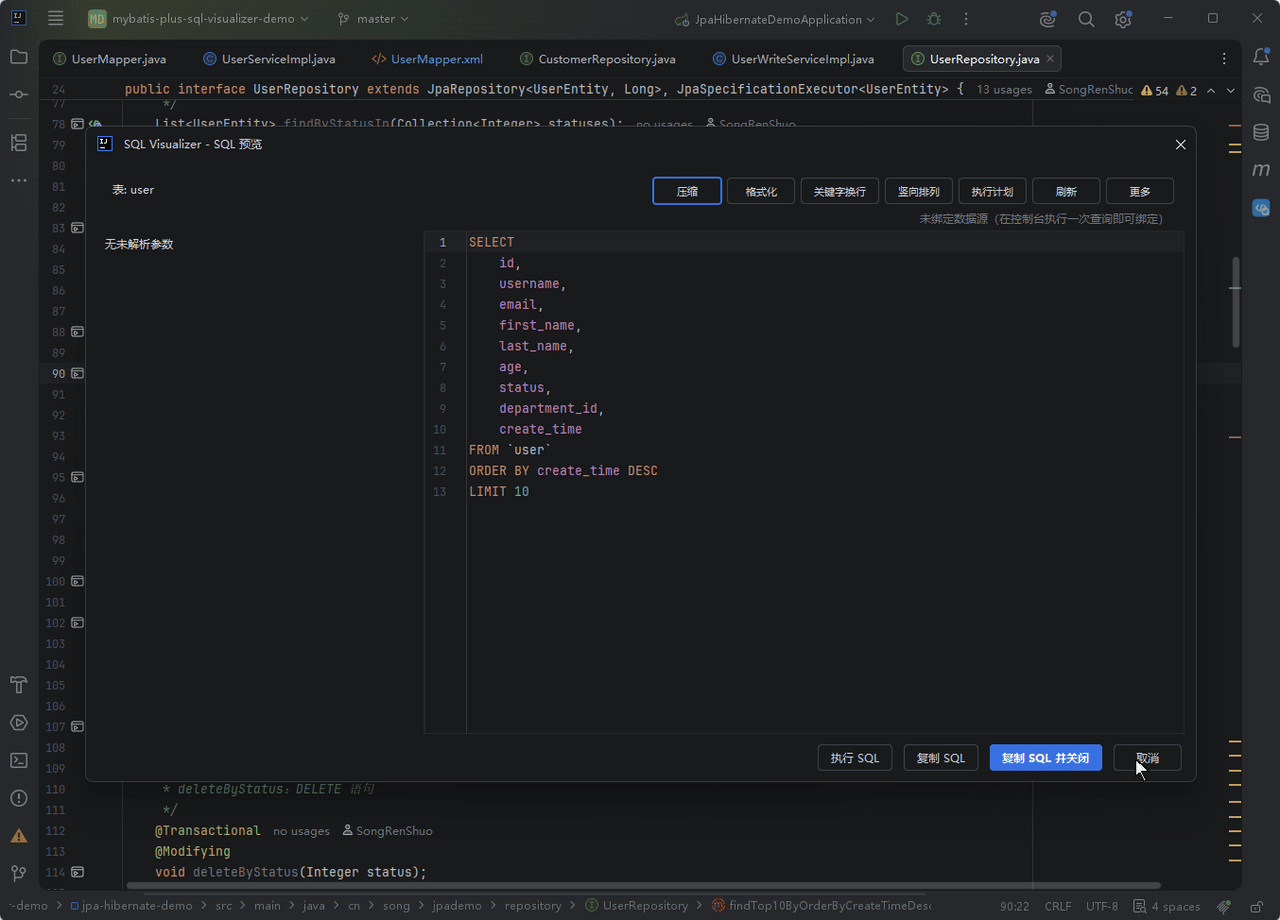Open the Build hammer tool window
This screenshot has width=1280, height=920.
pyautogui.click(x=19, y=685)
